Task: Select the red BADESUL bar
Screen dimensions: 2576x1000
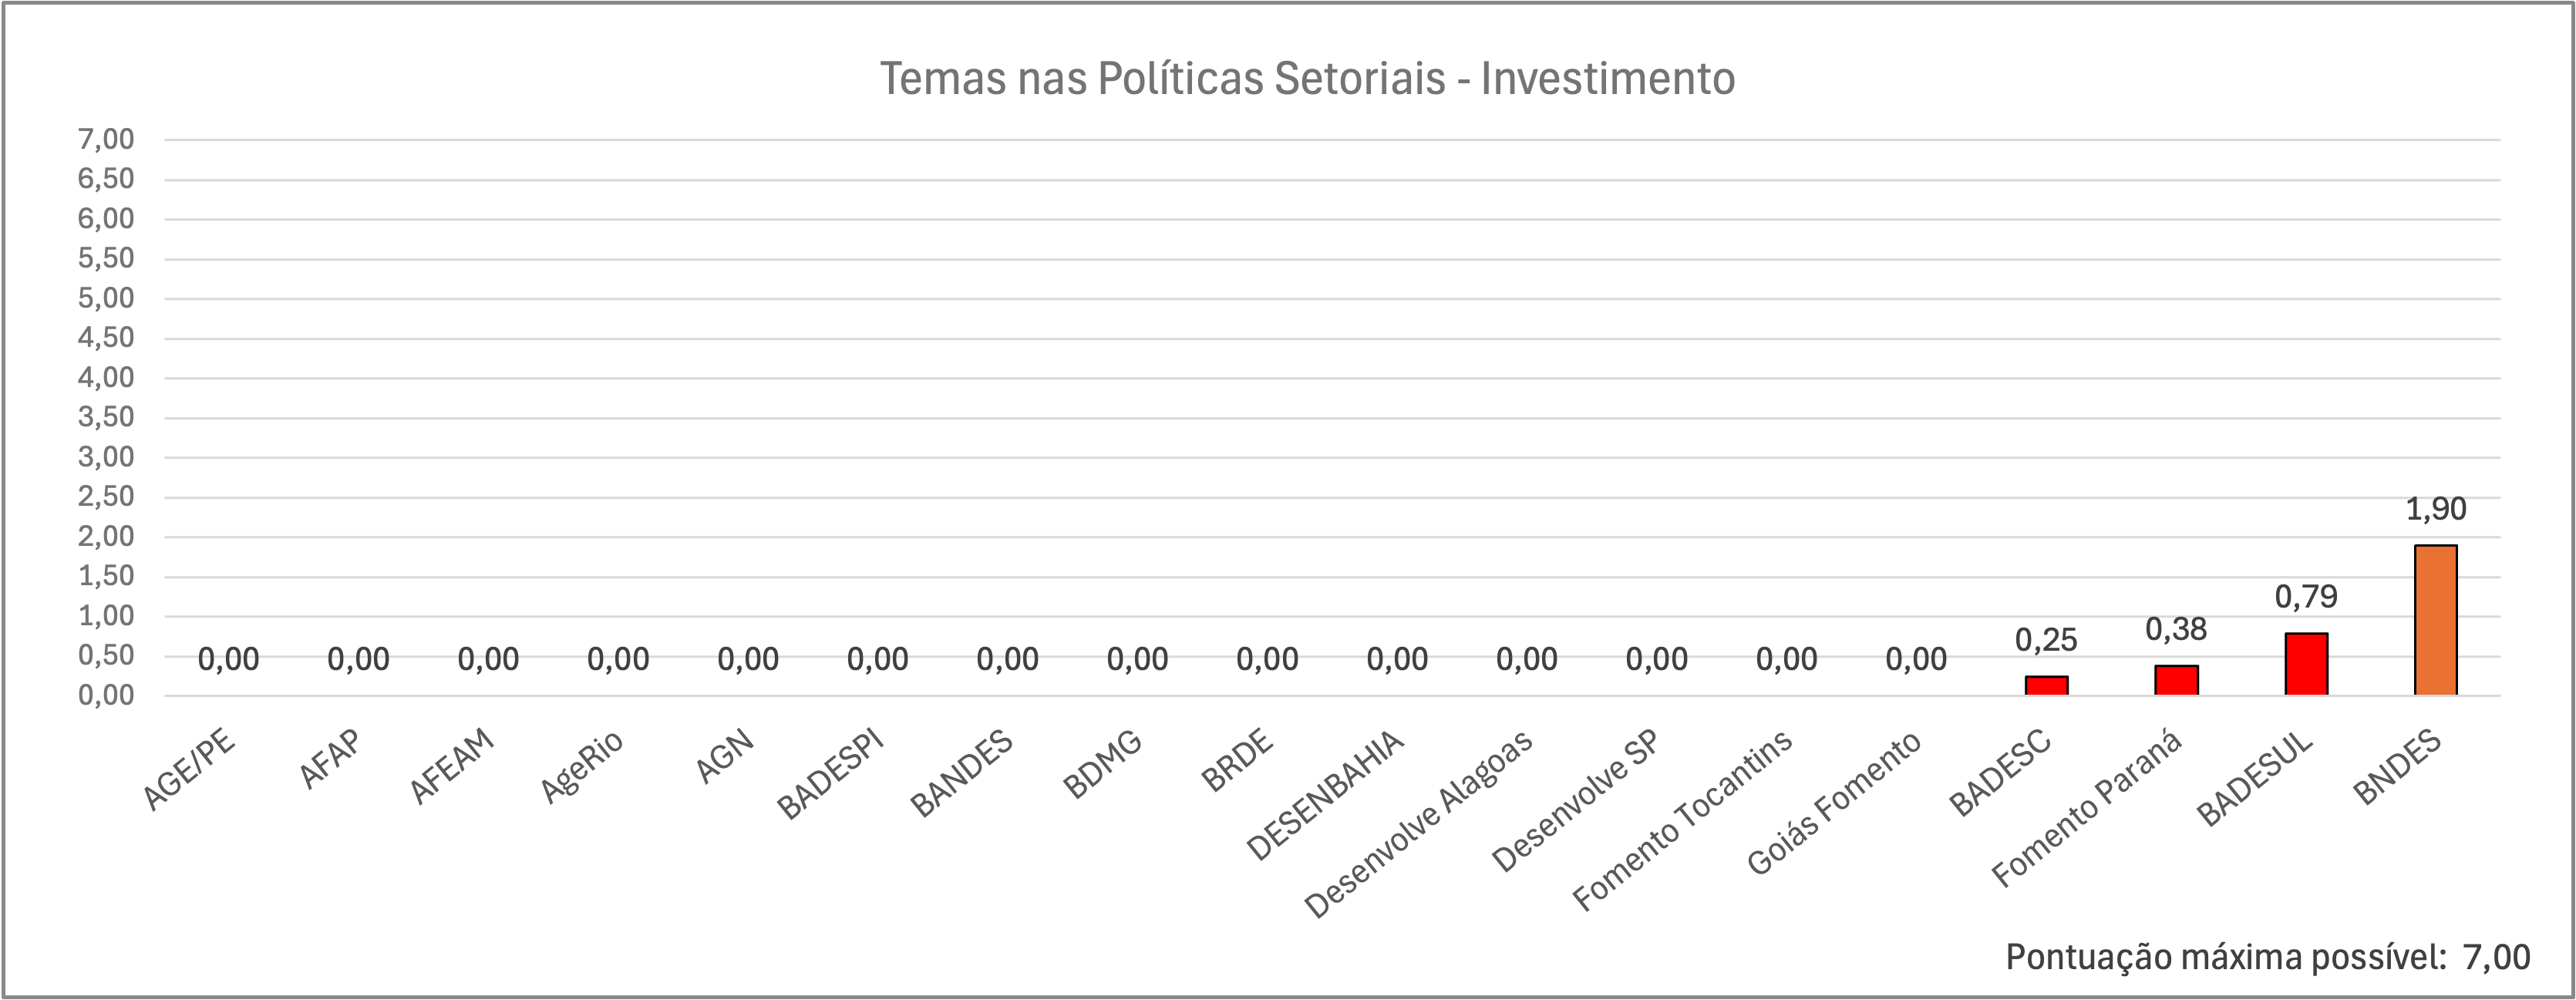Action: (2305, 664)
